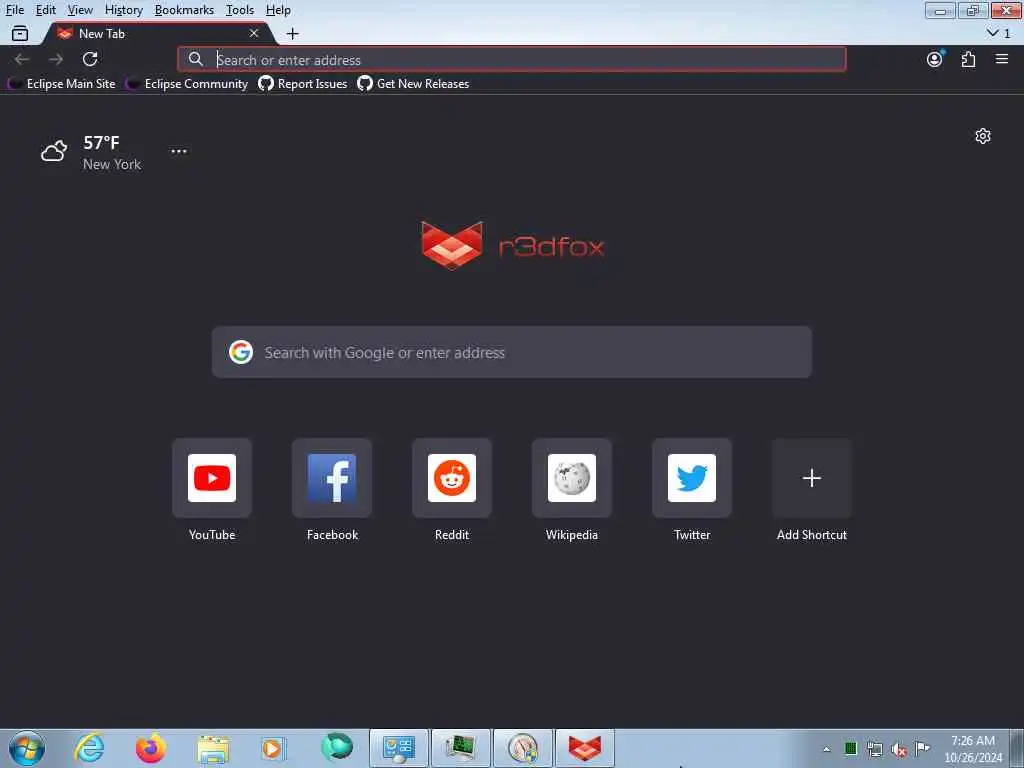
Task: Switch to Control Panel window in taskbar
Action: coord(399,748)
